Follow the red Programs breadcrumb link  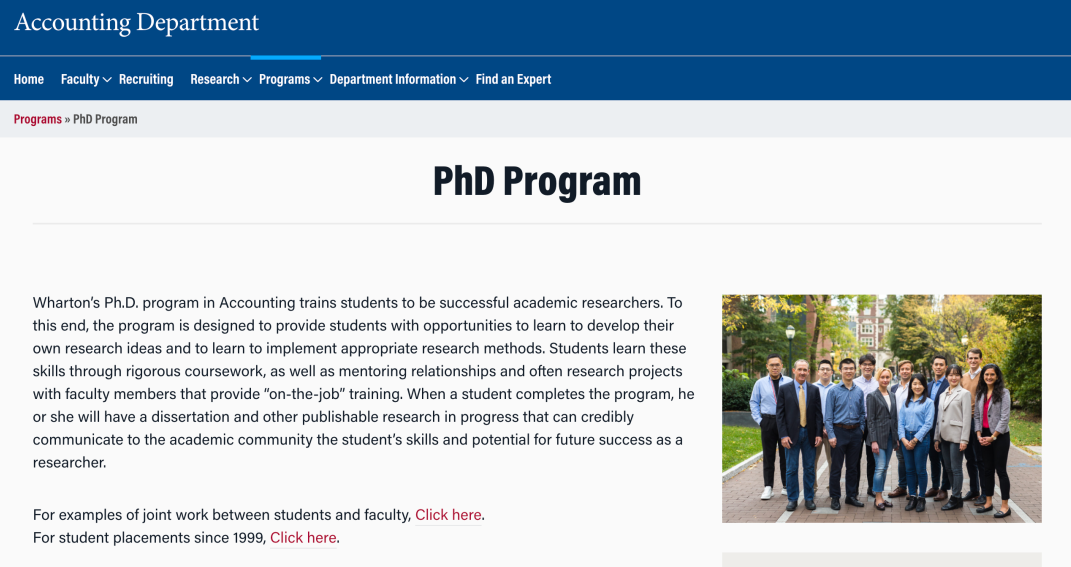pyautogui.click(x=38, y=119)
